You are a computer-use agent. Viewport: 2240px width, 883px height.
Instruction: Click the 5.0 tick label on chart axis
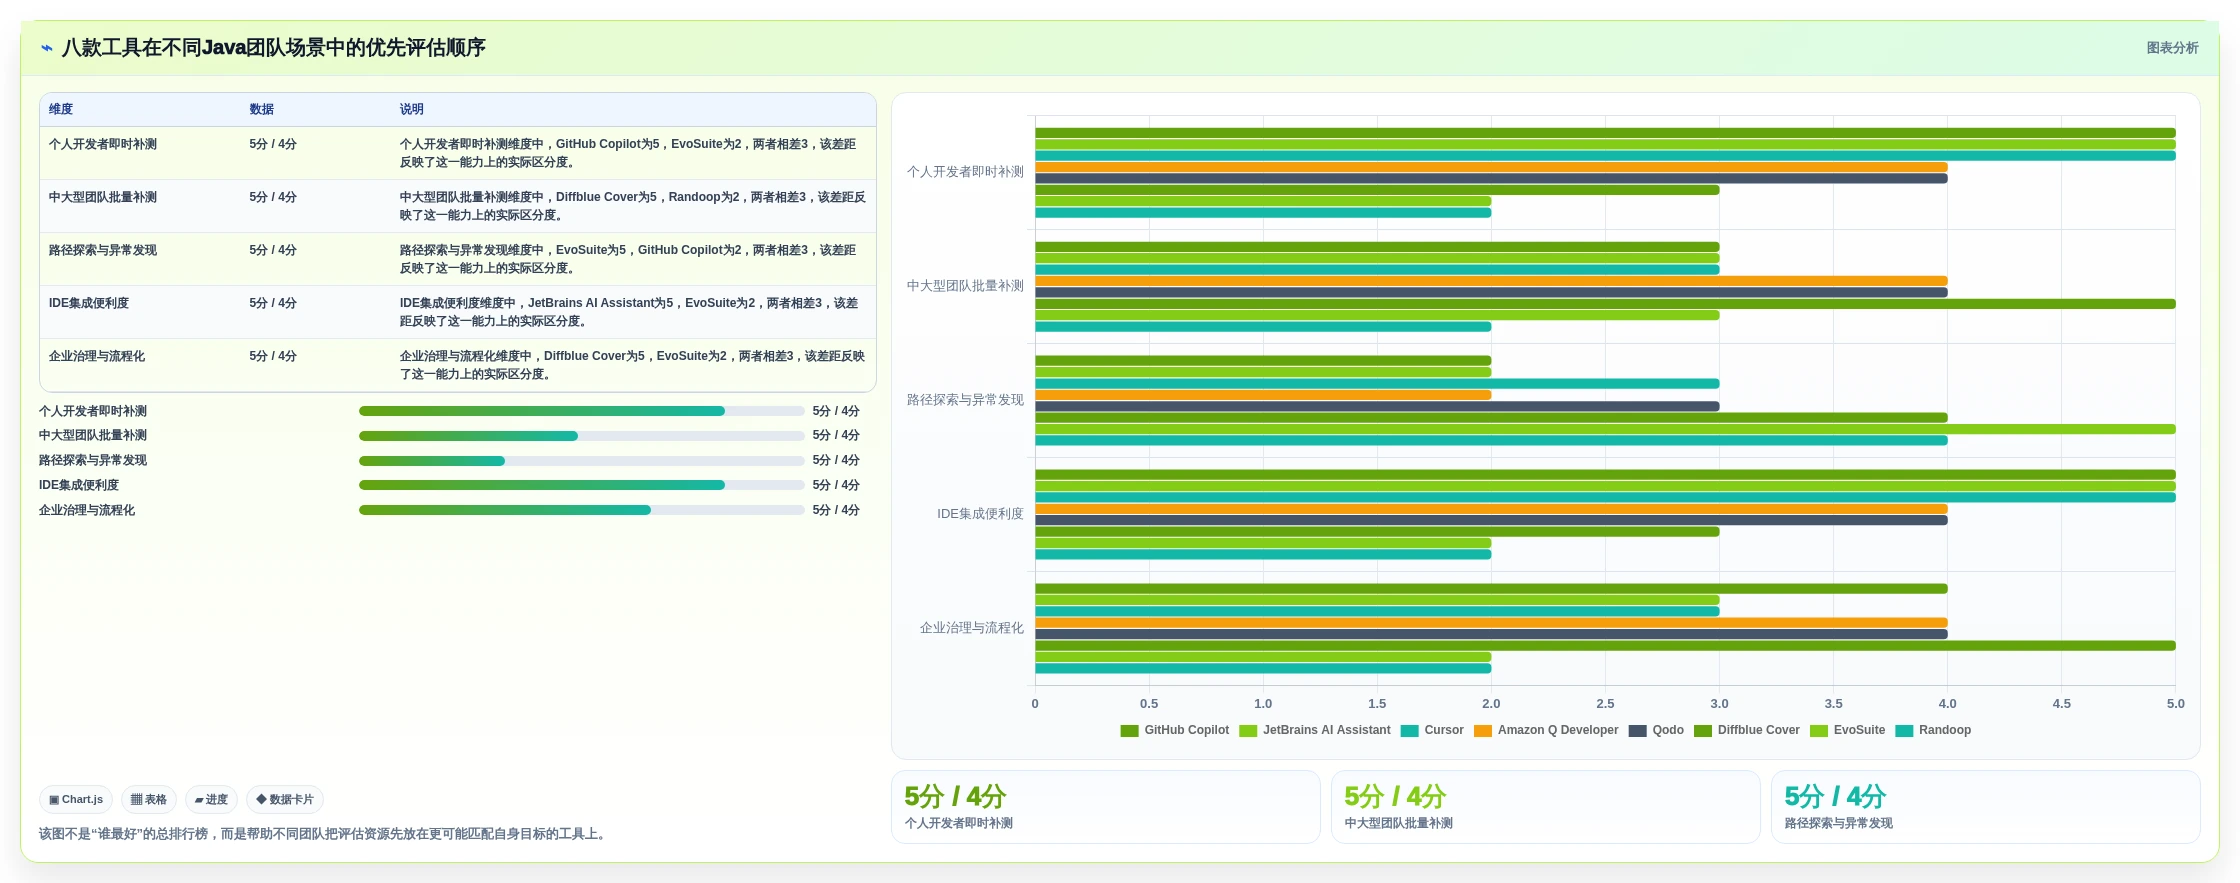coord(2175,704)
